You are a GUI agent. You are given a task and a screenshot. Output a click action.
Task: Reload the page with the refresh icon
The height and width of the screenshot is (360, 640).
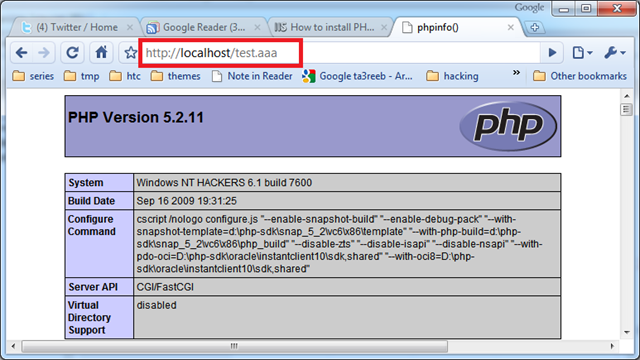(72, 53)
